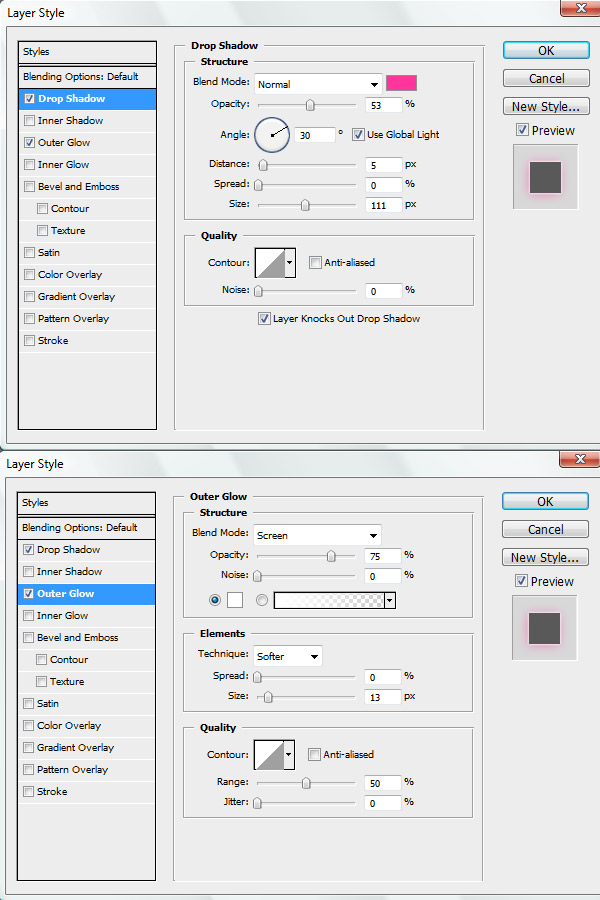The image size is (600, 900).
Task: Open the Technique Softer dropdown
Action: (x=288, y=656)
